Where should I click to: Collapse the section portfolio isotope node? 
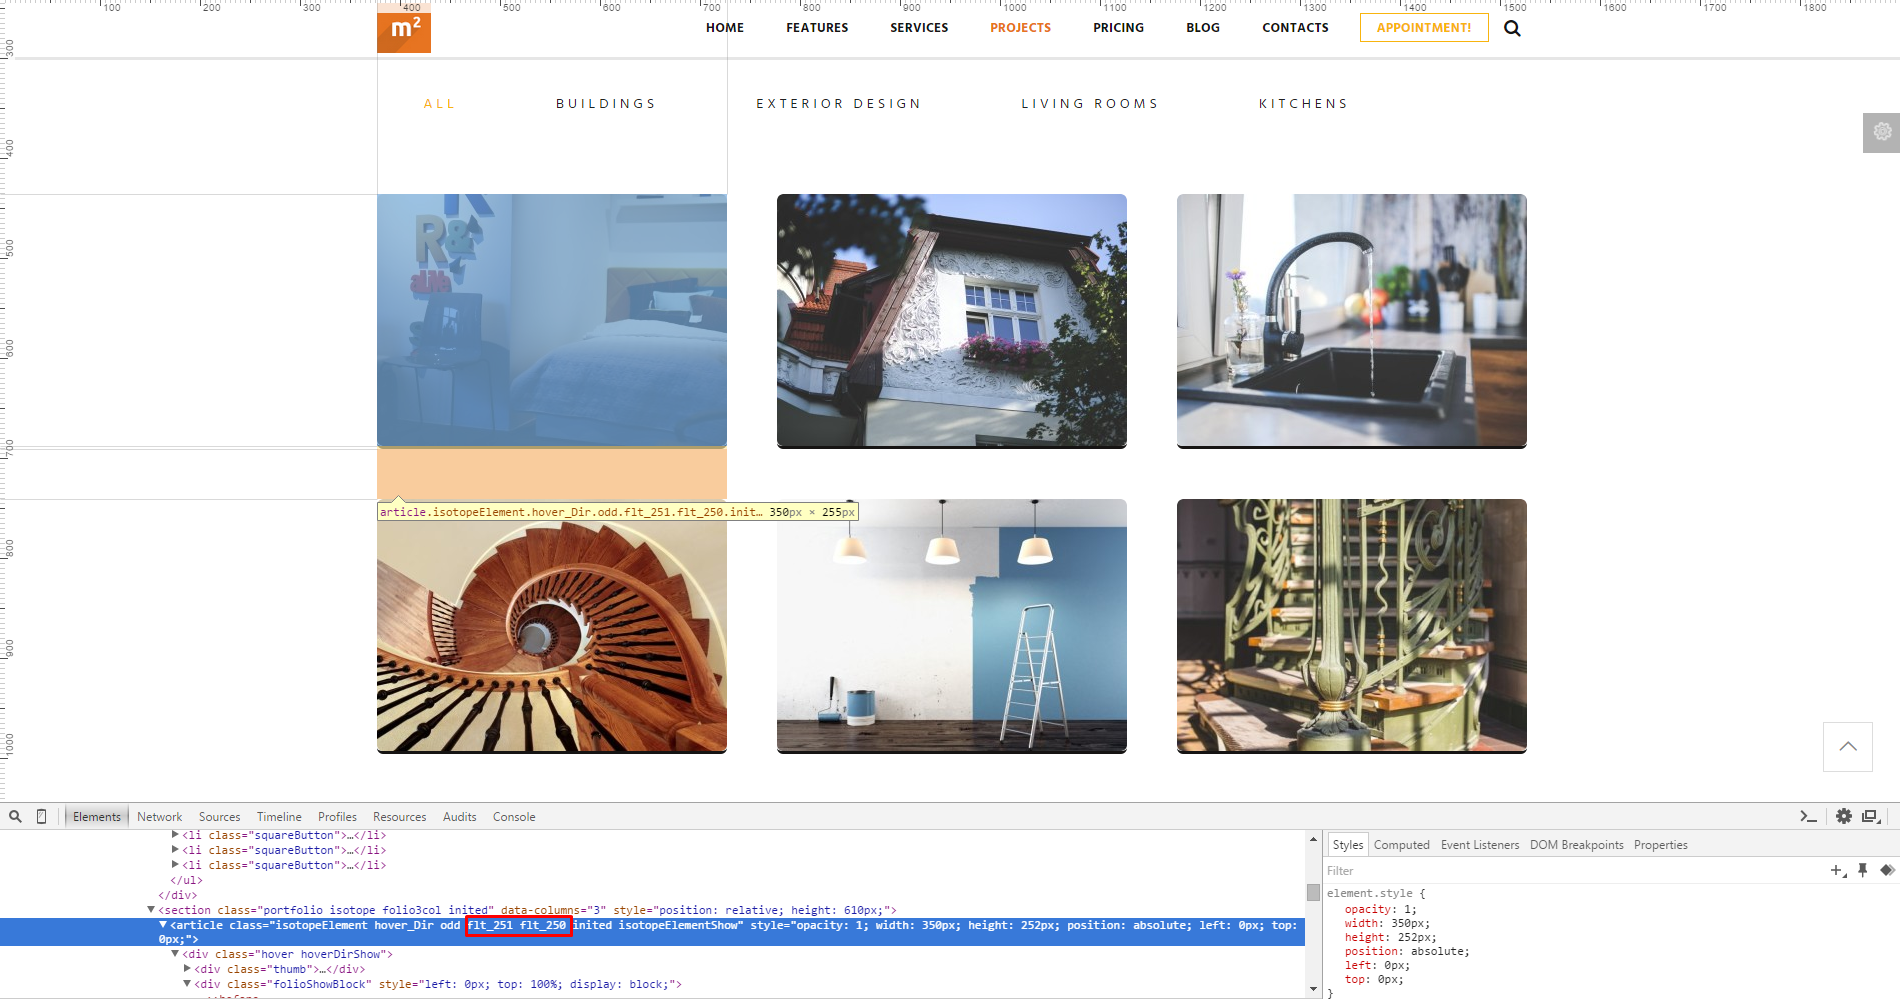(x=151, y=910)
